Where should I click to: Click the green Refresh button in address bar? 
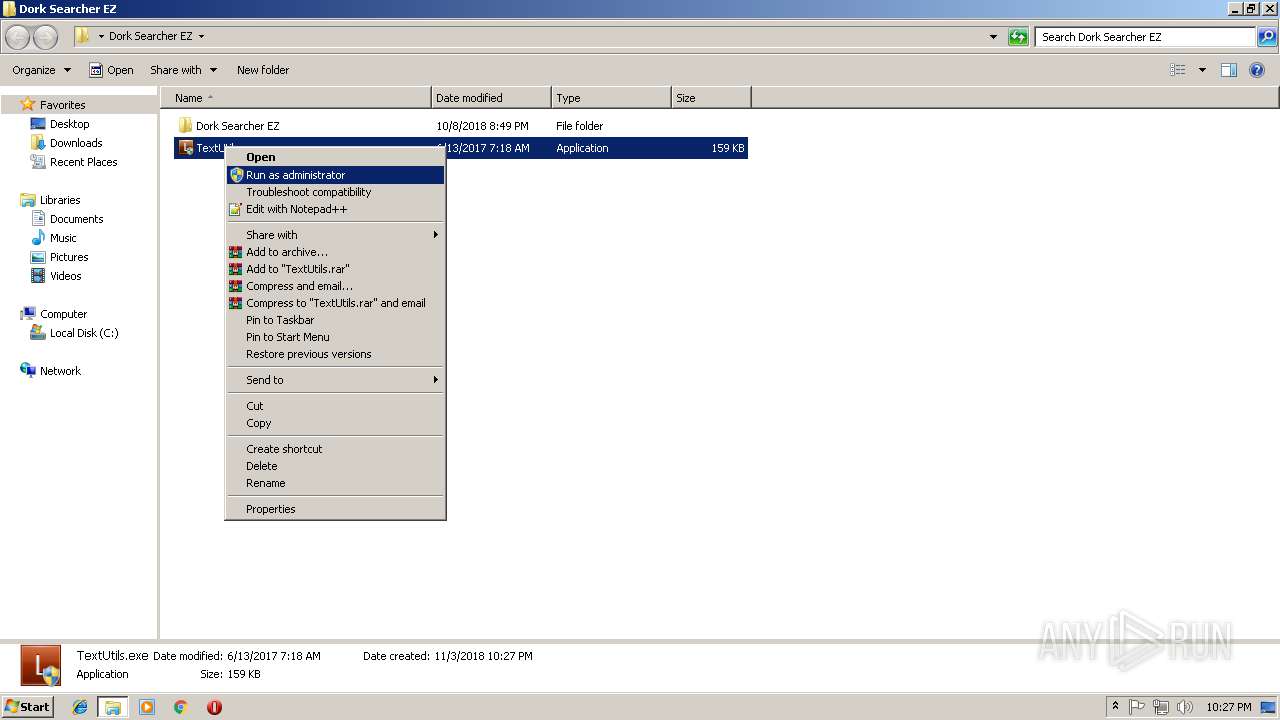coord(1018,37)
